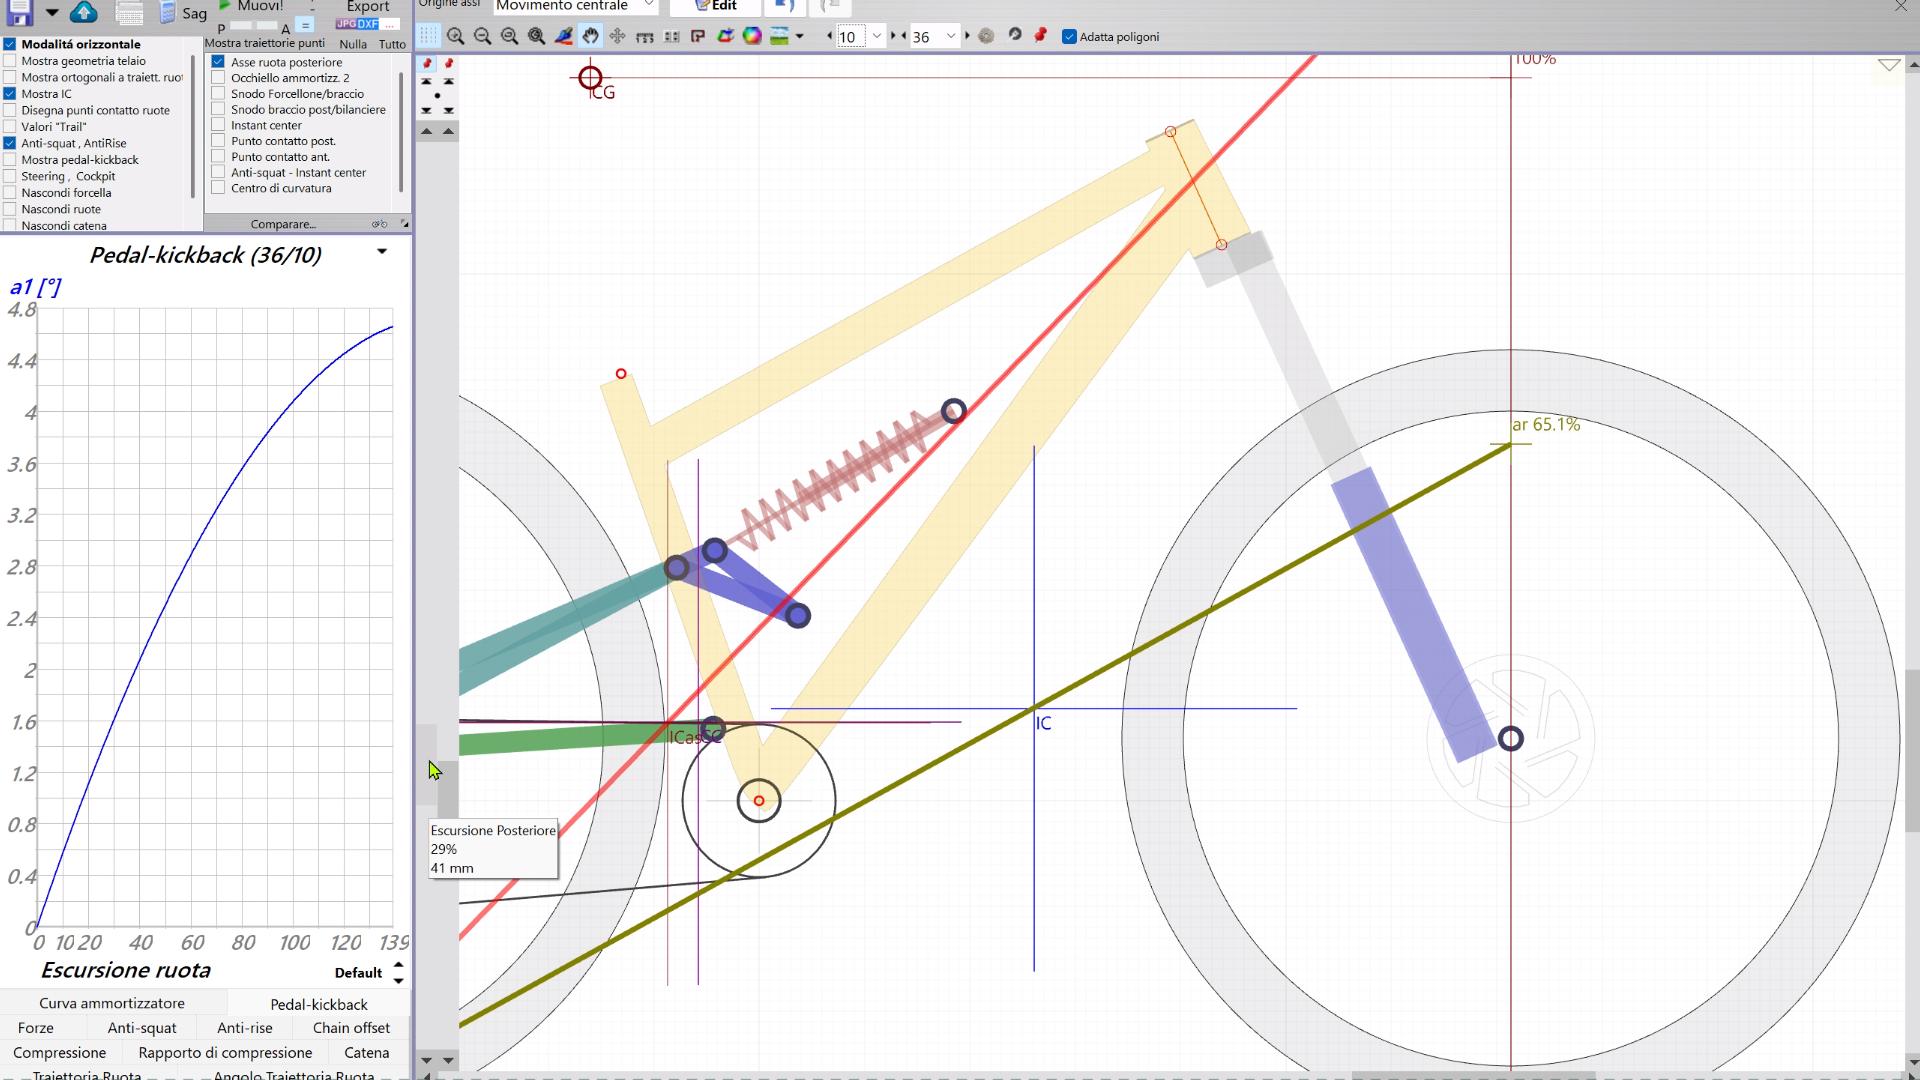The image size is (1920, 1080).
Task: Click the ruler measurement icon
Action: [x=645, y=37]
